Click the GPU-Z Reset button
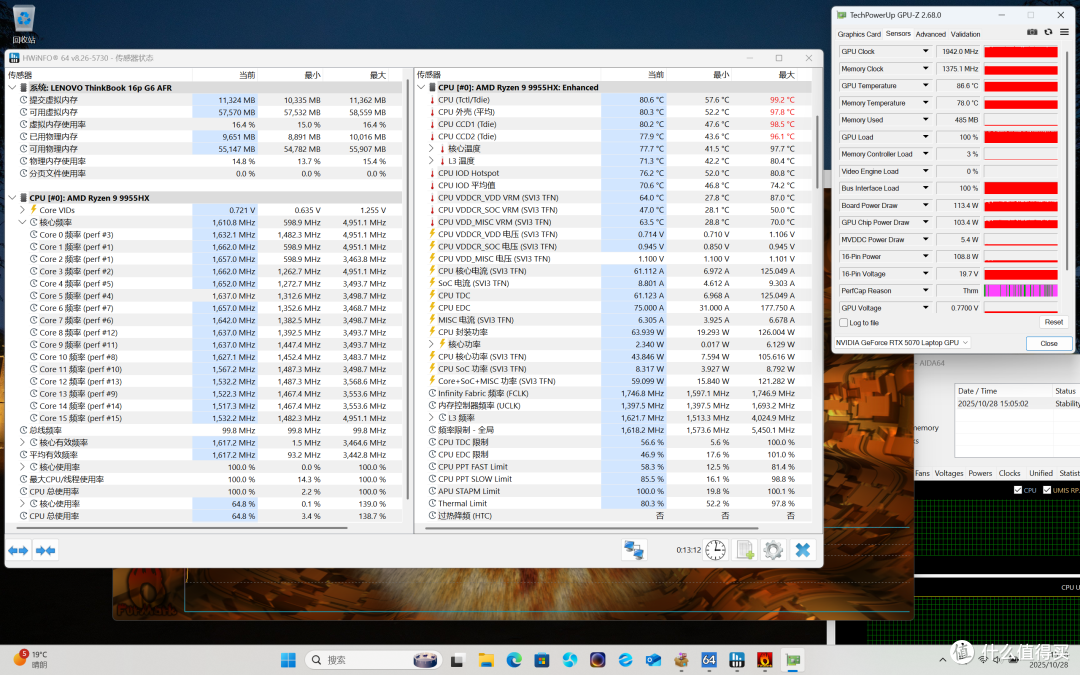1080x675 pixels. click(x=1053, y=322)
